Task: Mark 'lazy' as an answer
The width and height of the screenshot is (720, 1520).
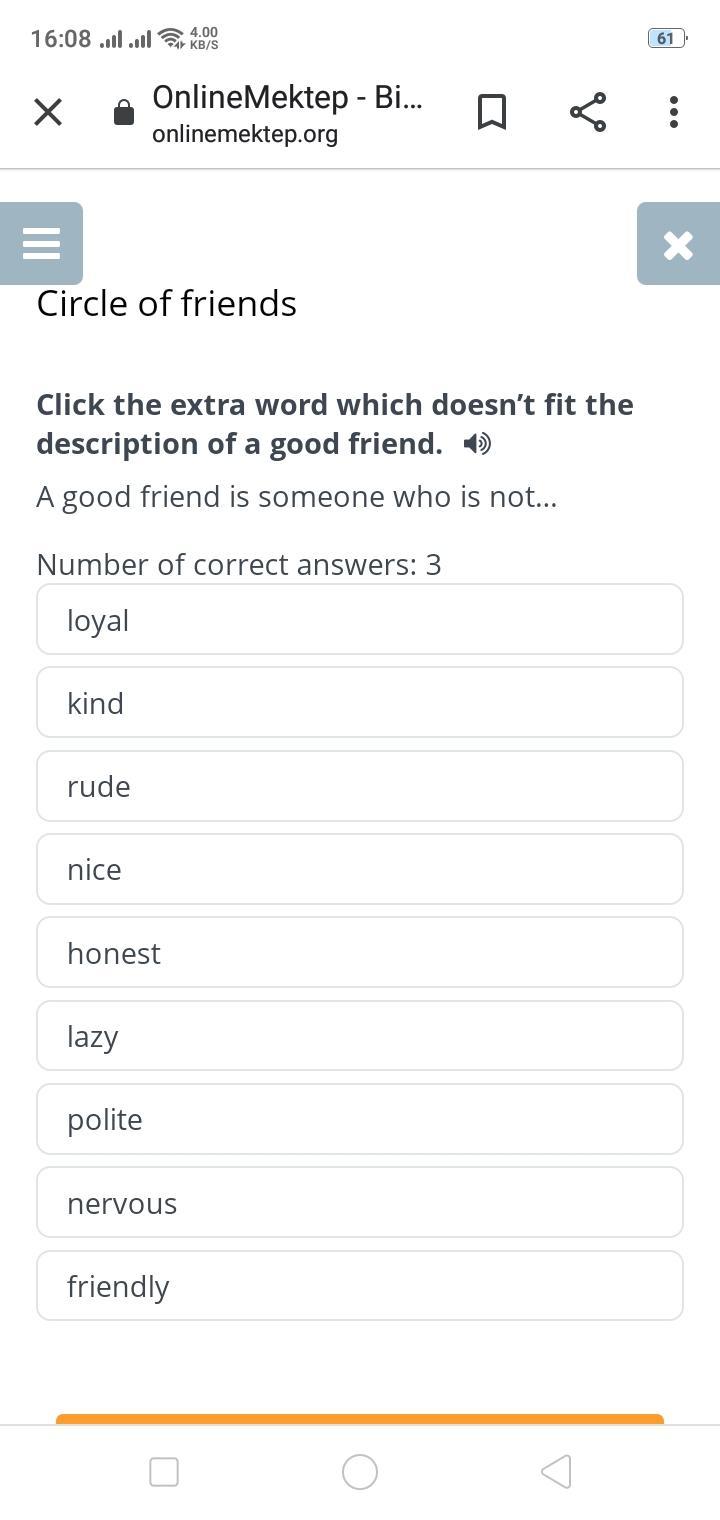Action: (360, 1036)
